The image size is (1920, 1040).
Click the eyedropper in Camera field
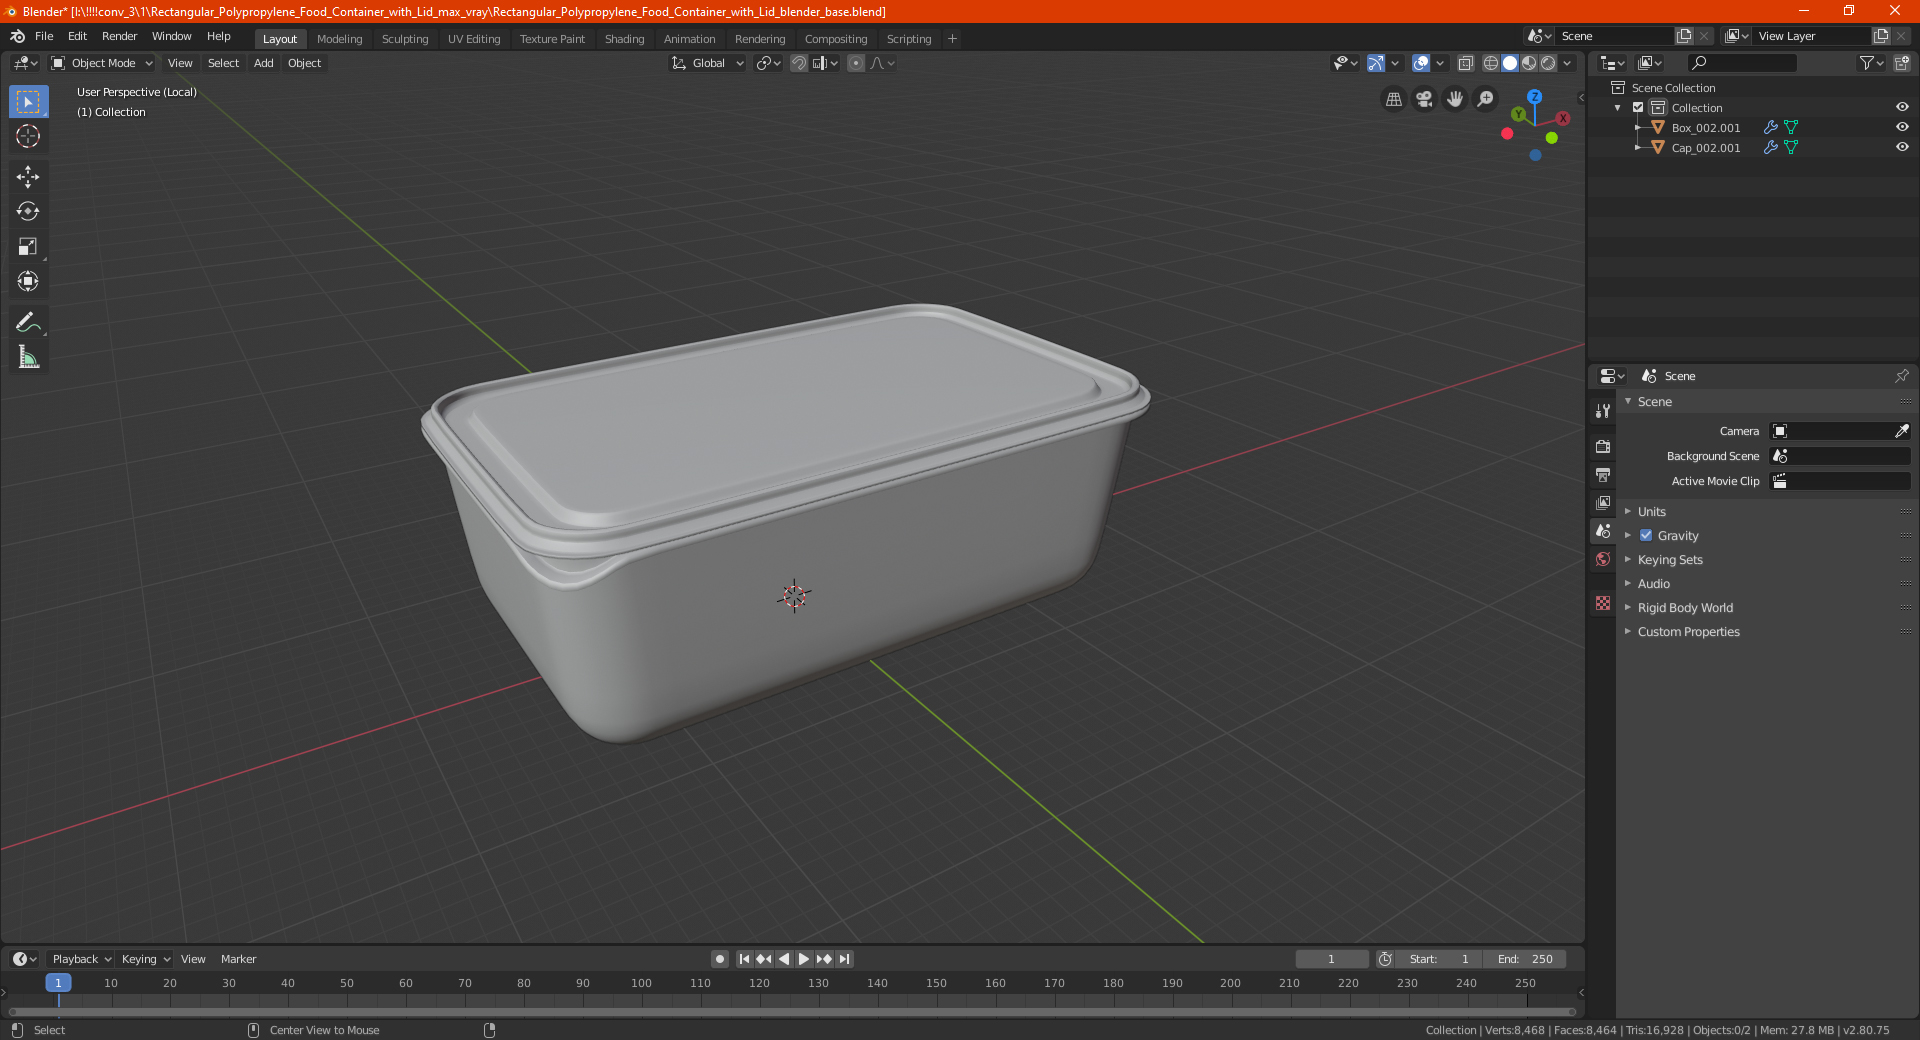click(1901, 431)
